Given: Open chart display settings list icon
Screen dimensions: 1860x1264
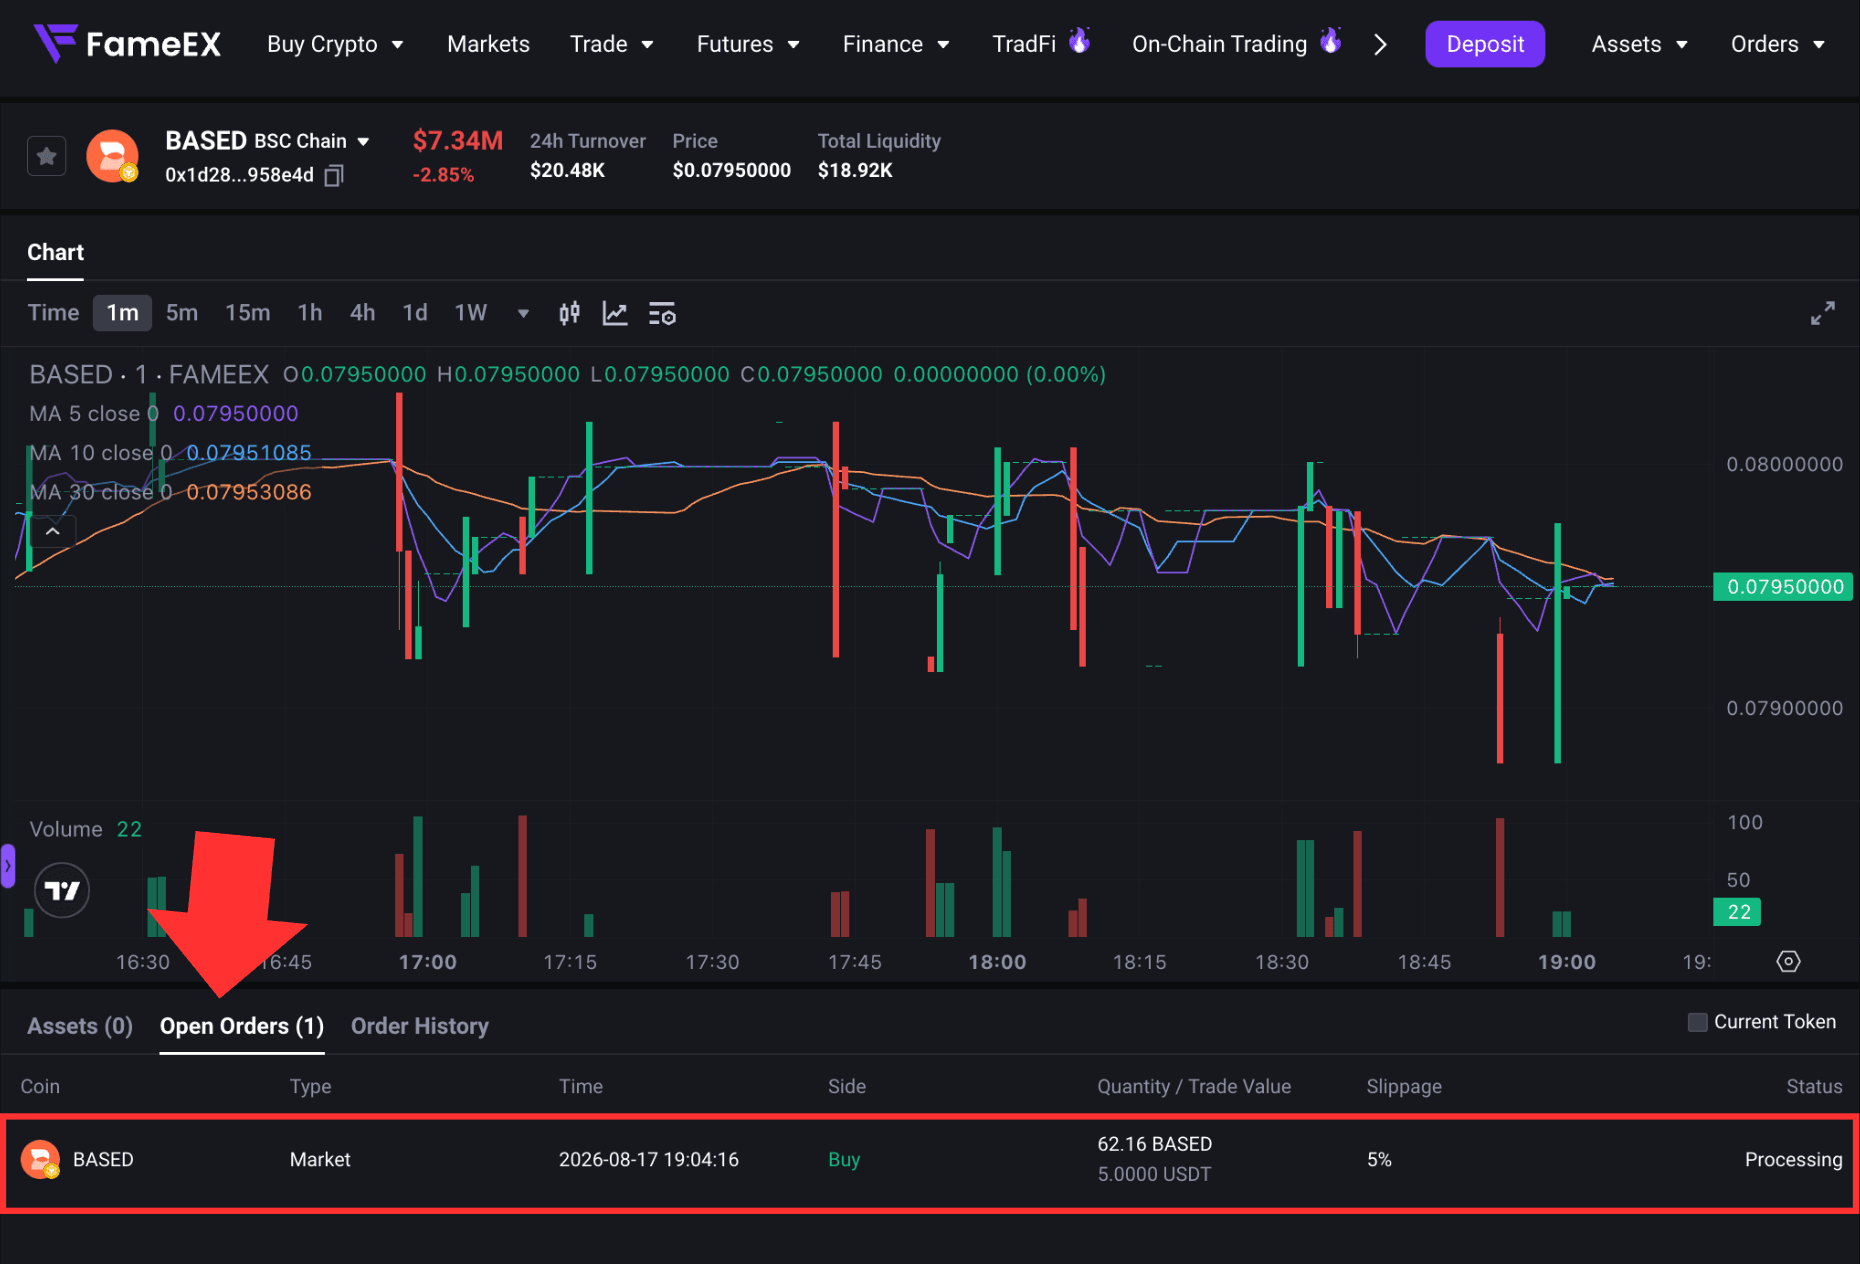Looking at the screenshot, I should [x=662, y=313].
